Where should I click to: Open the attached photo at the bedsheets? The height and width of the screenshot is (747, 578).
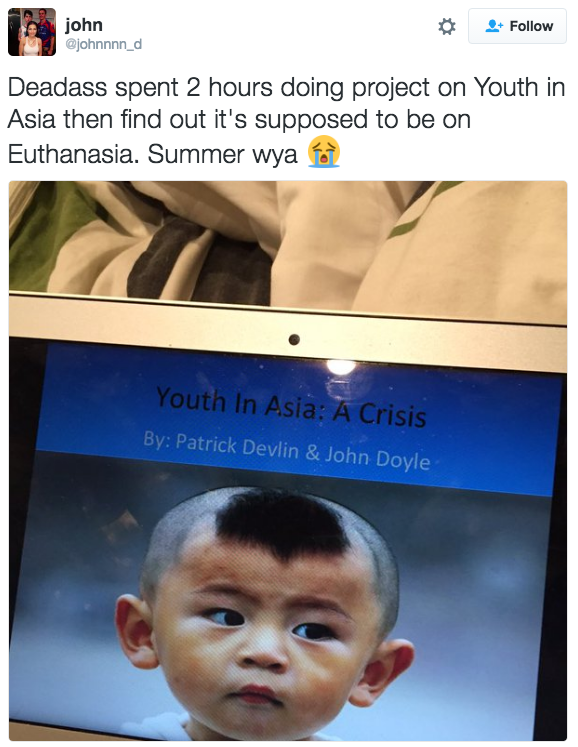click(x=288, y=241)
